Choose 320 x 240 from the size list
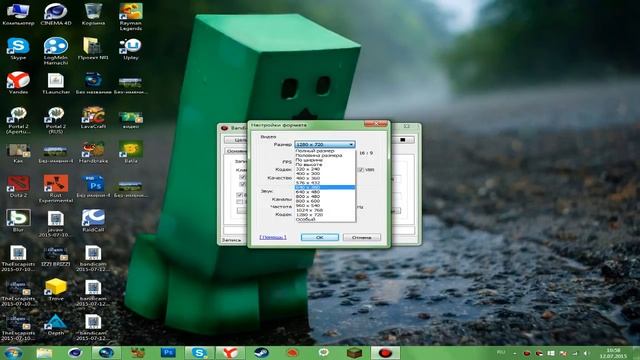The height and width of the screenshot is (360, 640). click(325, 169)
